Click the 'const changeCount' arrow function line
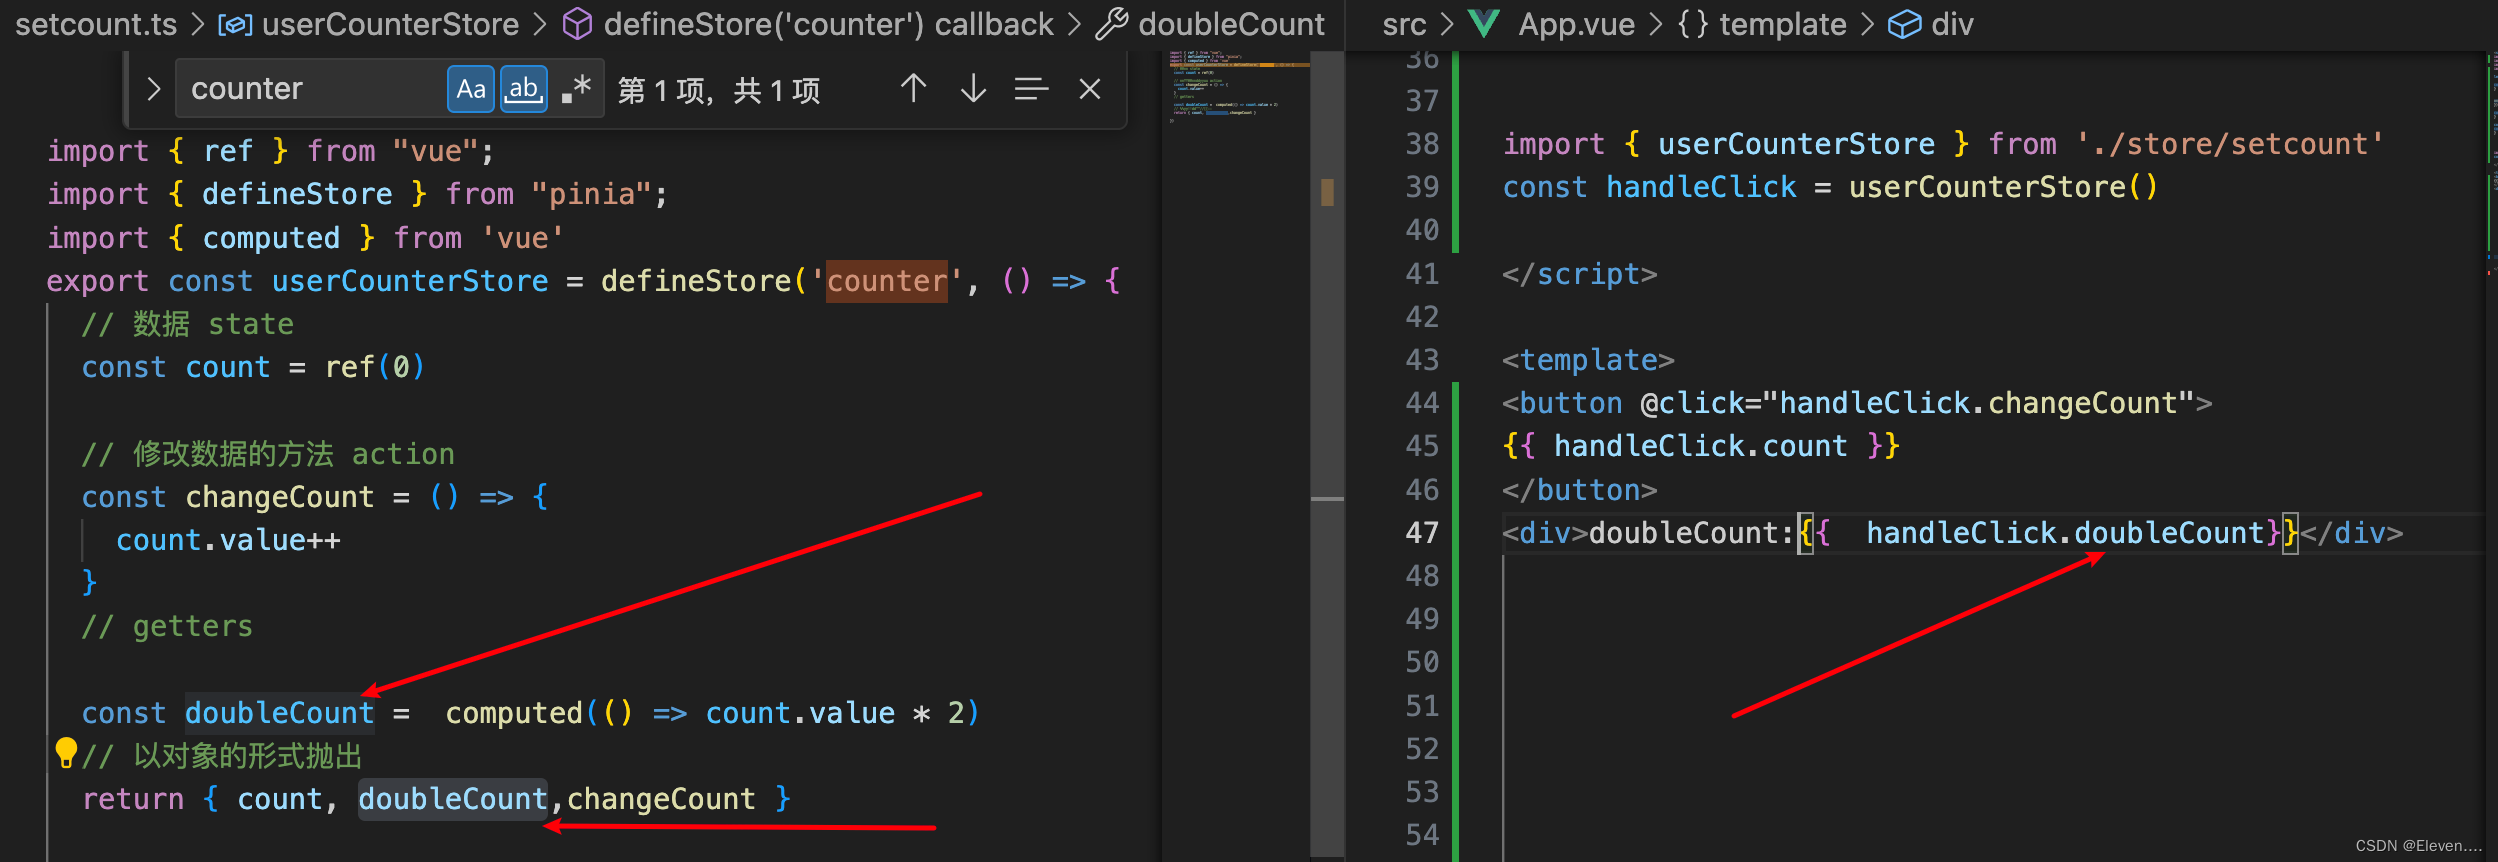The width and height of the screenshot is (2498, 862). [315, 497]
